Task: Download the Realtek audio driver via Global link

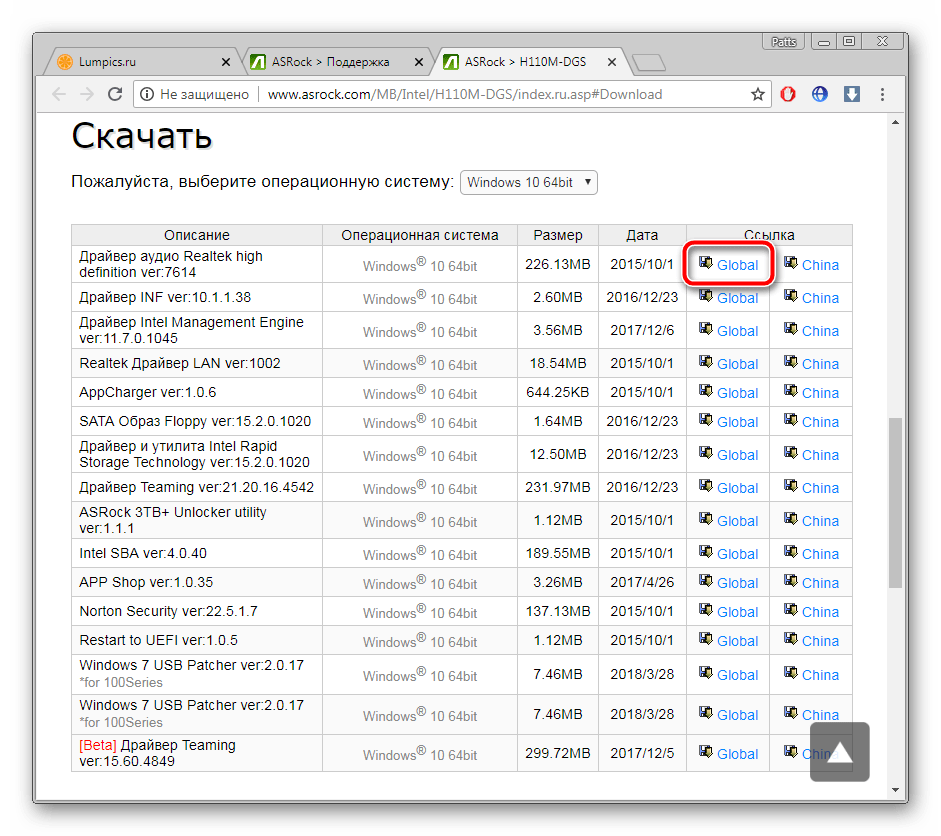Action: coord(737,265)
